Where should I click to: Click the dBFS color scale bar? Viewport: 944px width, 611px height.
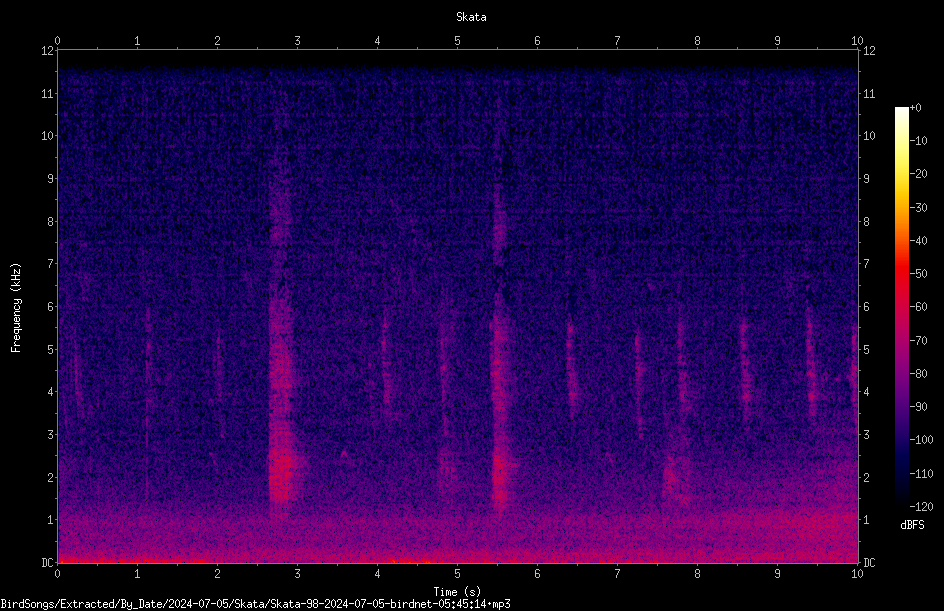[x=901, y=306]
